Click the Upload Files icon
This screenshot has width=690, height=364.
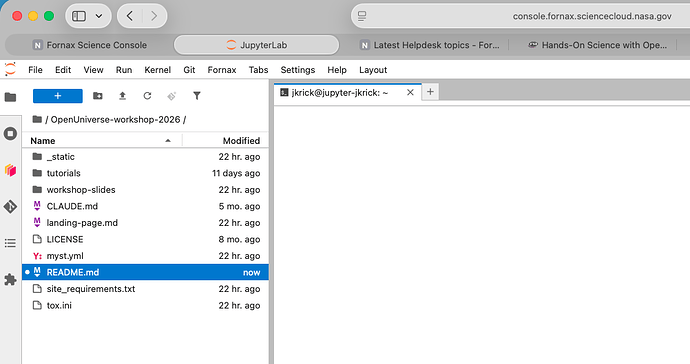[x=122, y=96]
